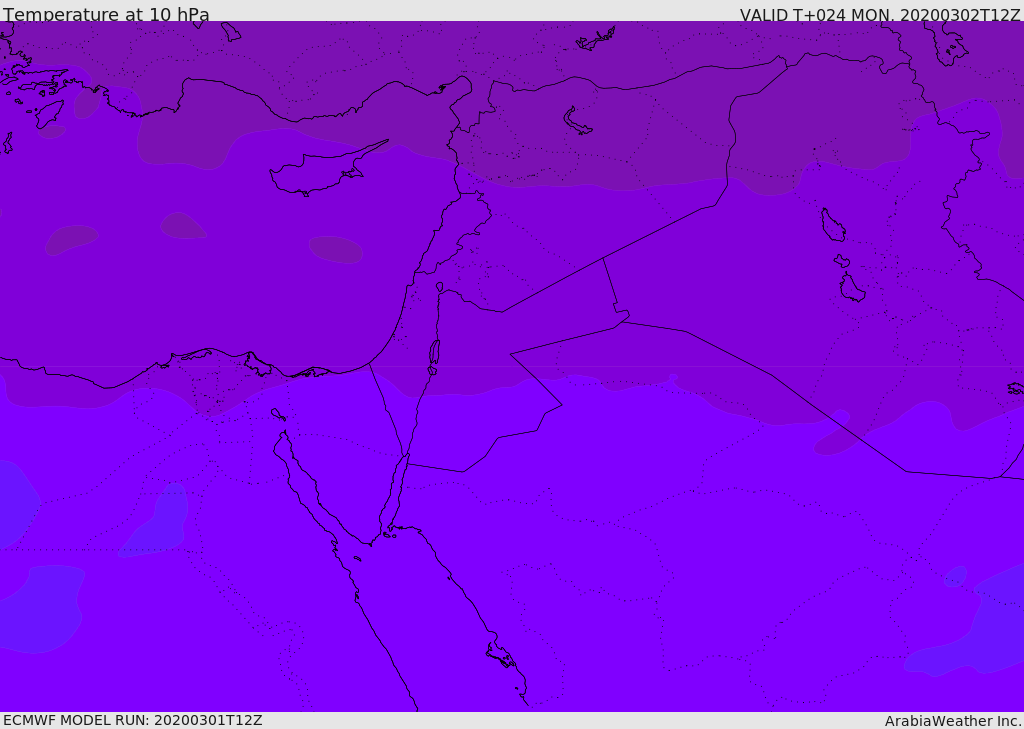The width and height of the screenshot is (1024, 729).
Task: Click the dark oval patch south of Cyprus
Action: [x=336, y=249]
